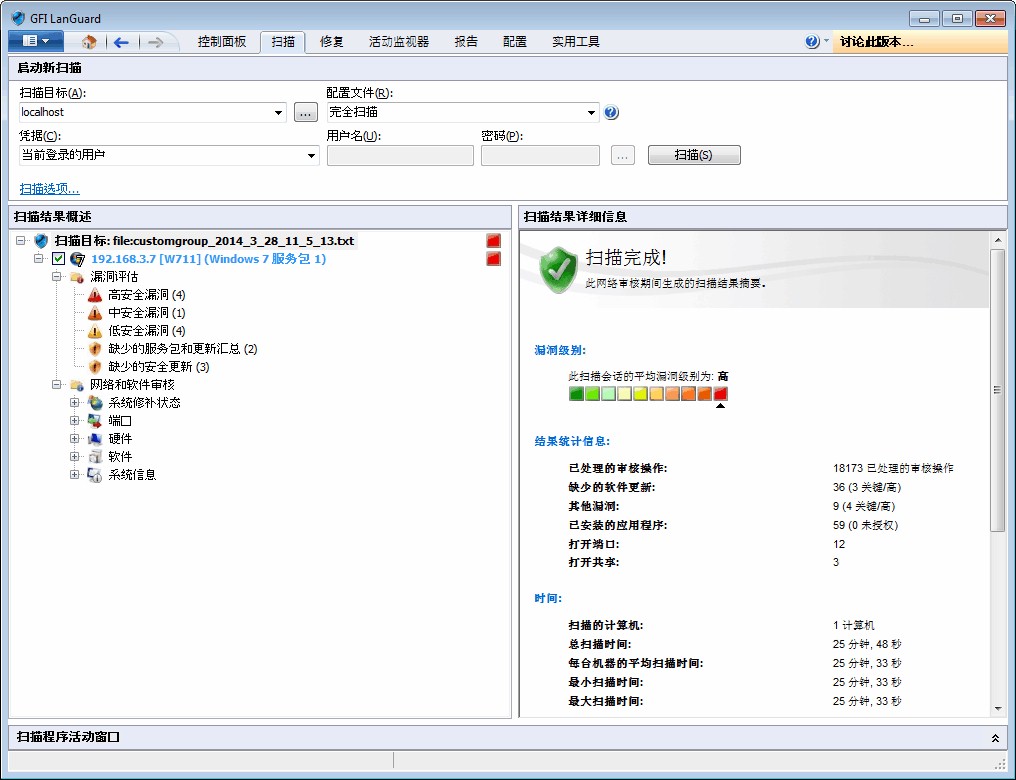Screen dimensions: 1016x780
Task: Click the red square in vulnerability level bar
Action: pos(720,393)
